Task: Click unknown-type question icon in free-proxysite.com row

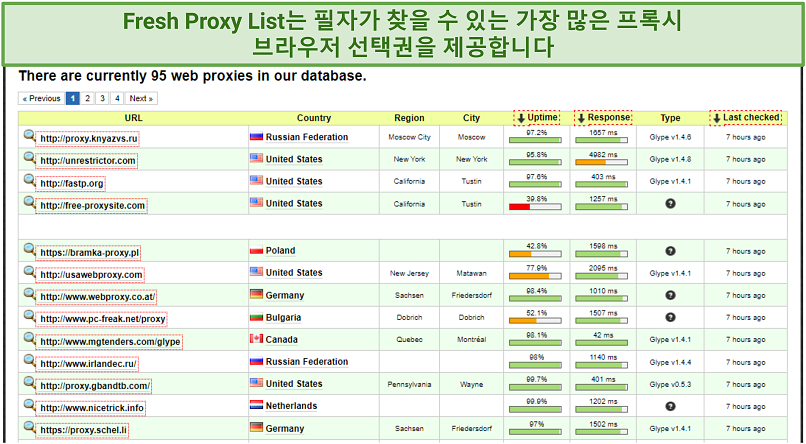Action: tap(670, 204)
